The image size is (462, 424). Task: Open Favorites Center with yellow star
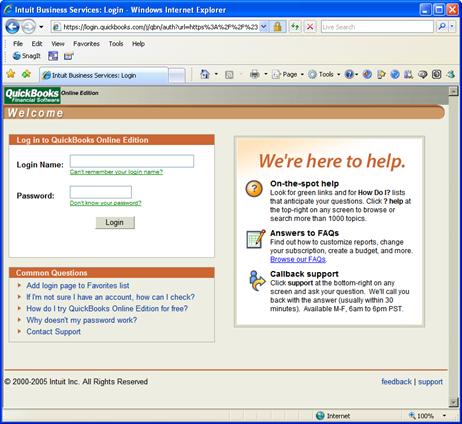11,74
